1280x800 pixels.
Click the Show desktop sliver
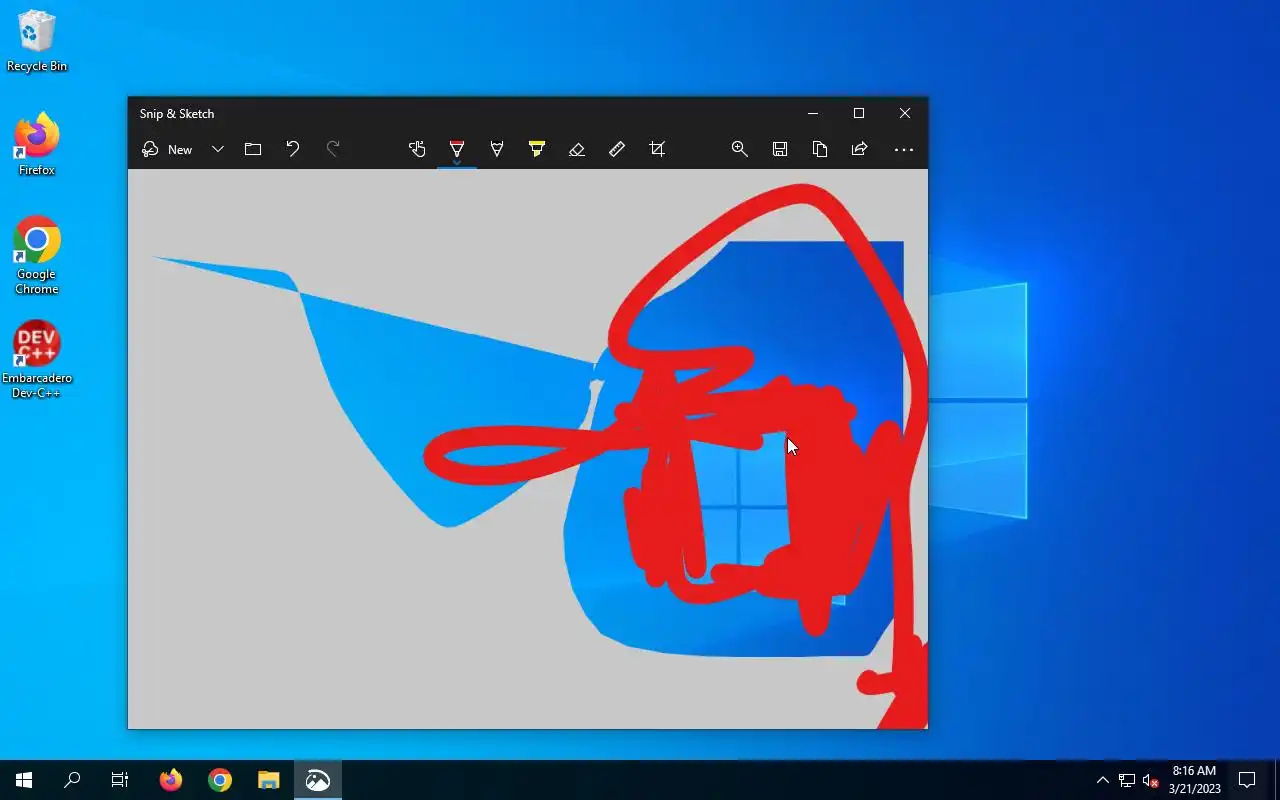(1277, 780)
